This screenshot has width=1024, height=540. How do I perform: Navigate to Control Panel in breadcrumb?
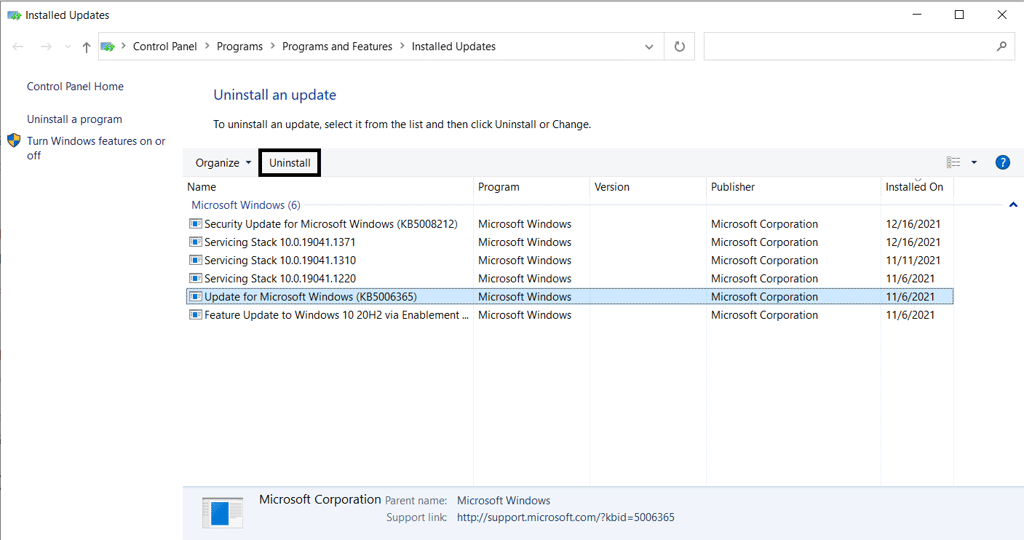165,46
